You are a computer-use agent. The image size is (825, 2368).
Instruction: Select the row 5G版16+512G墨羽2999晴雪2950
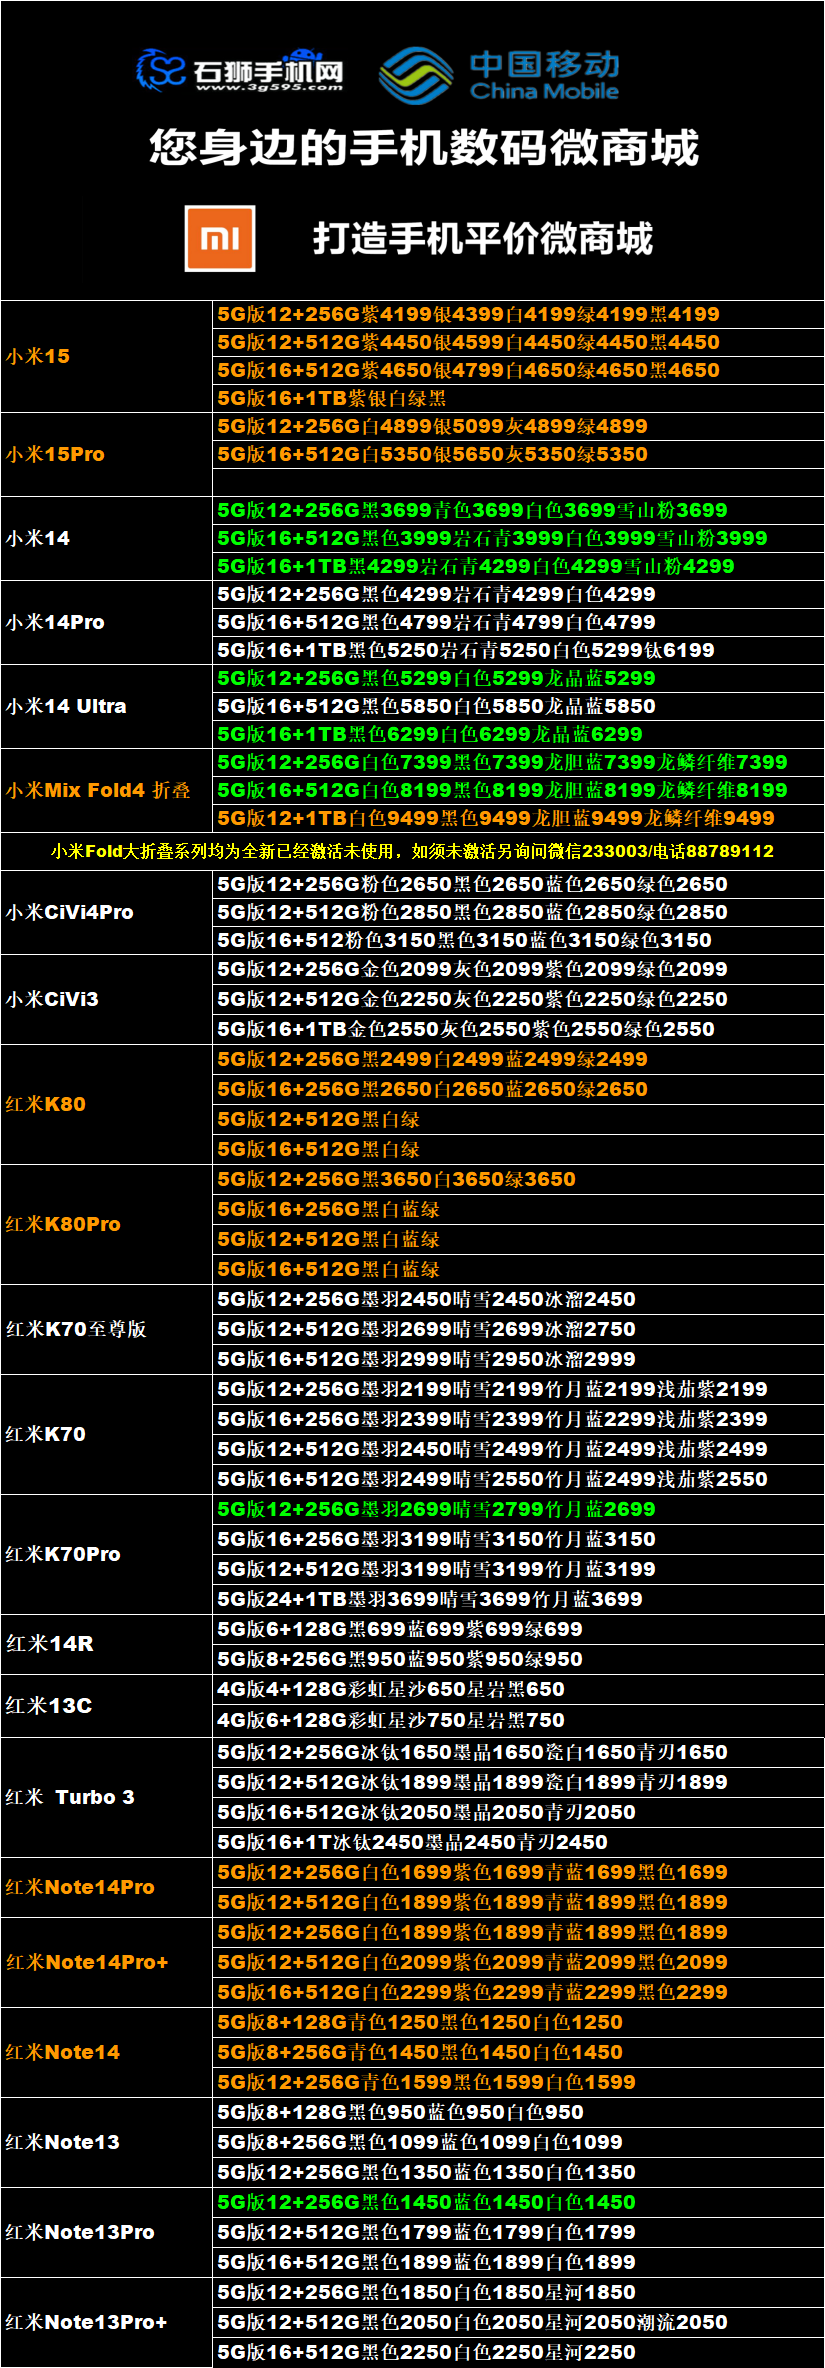(518, 1359)
